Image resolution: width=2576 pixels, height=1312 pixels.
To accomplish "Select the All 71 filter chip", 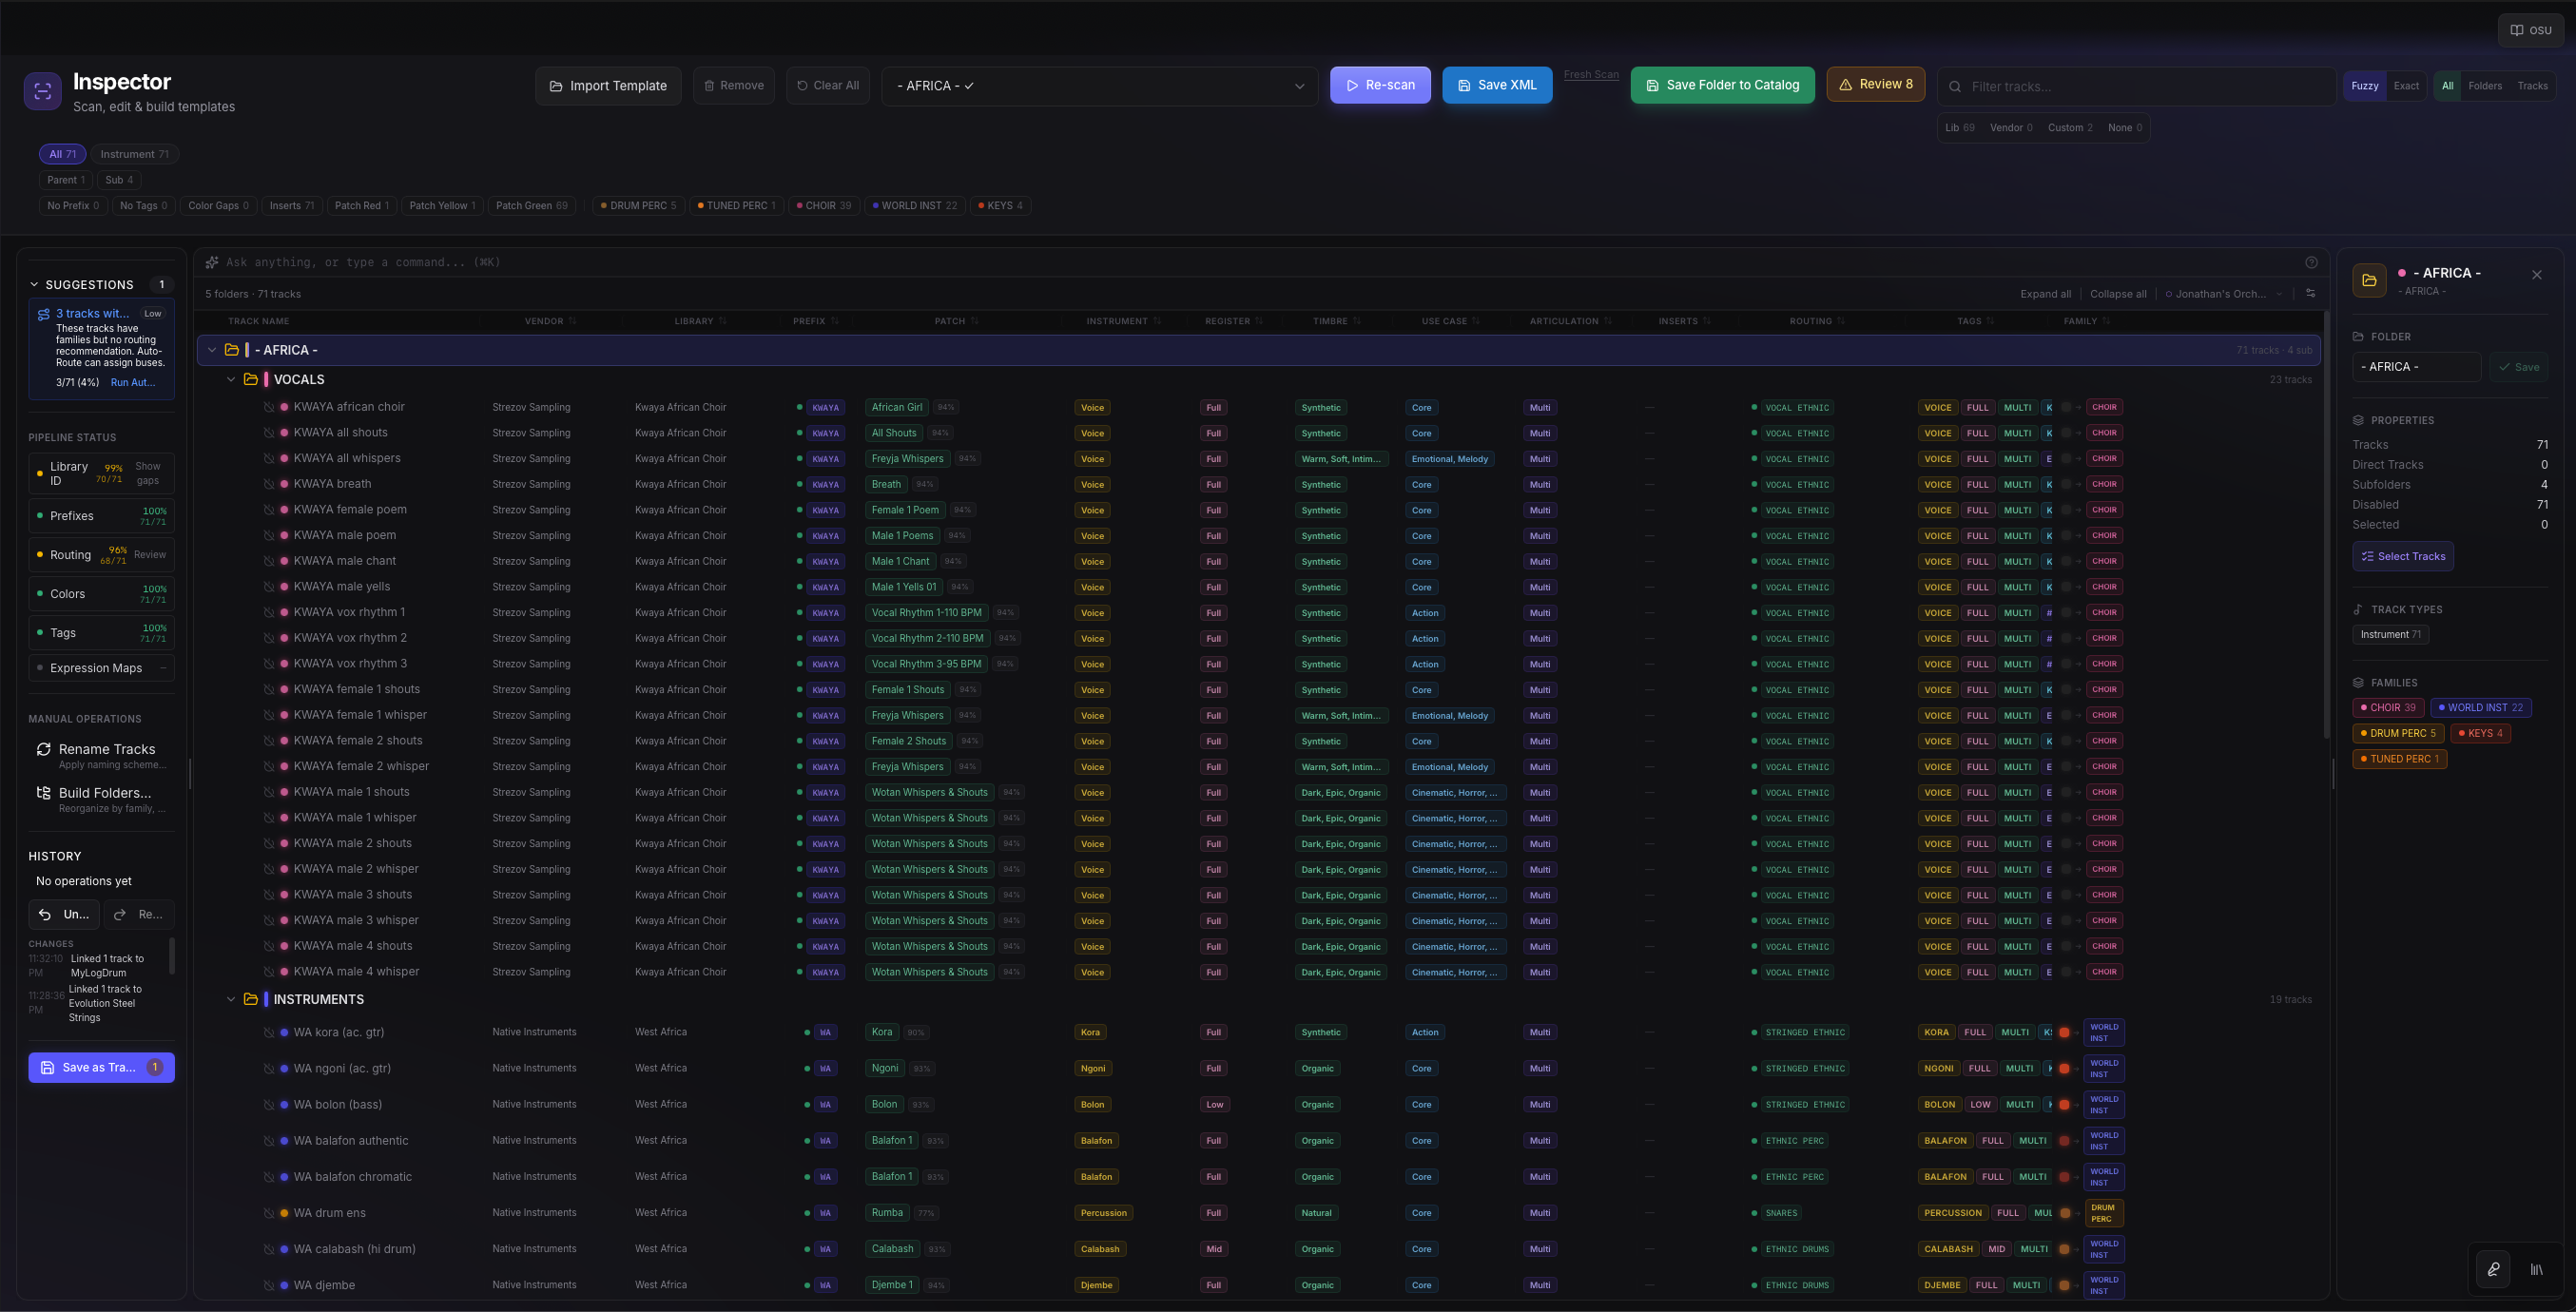I will click(x=62, y=154).
